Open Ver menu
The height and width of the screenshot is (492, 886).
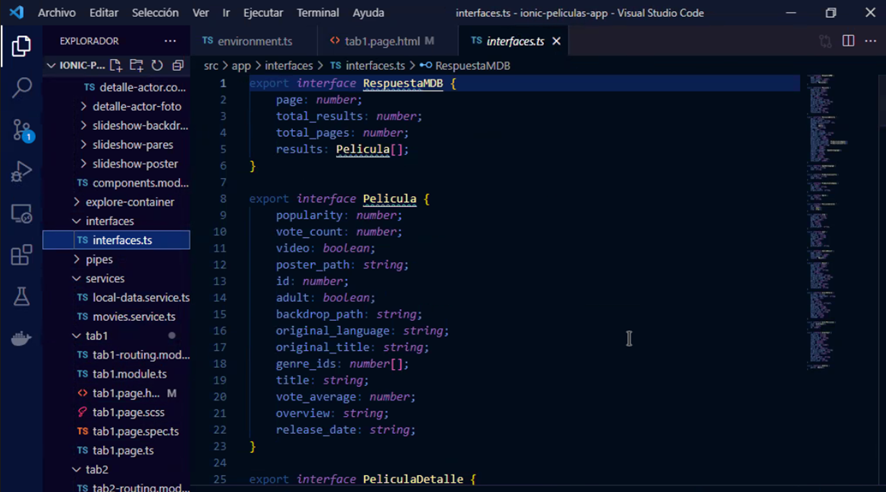tap(201, 12)
